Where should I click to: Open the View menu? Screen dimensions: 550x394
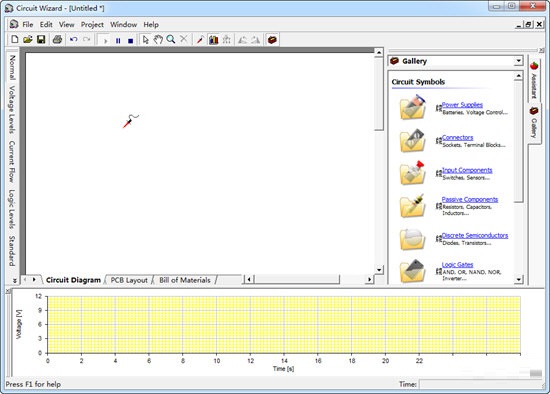click(66, 25)
